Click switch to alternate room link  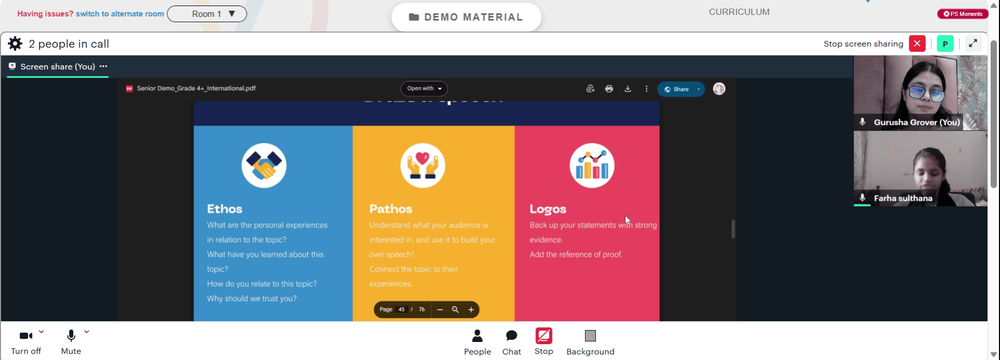120,13
